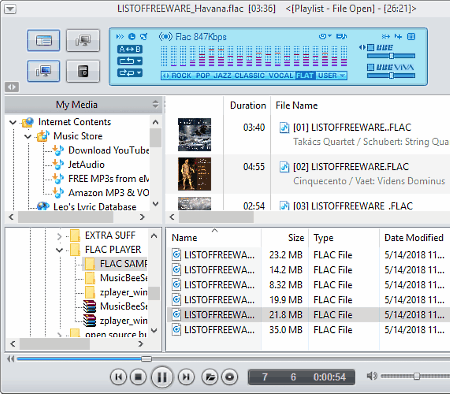Open Leo's Lyric Database item
450x394 pixels.
pos(95,207)
